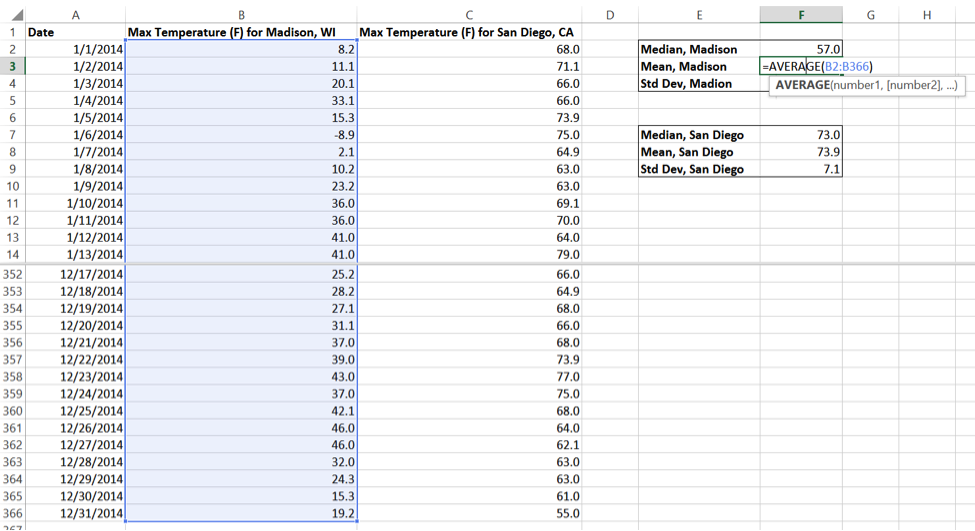Select the highlighted column F header

pyautogui.click(x=800, y=15)
